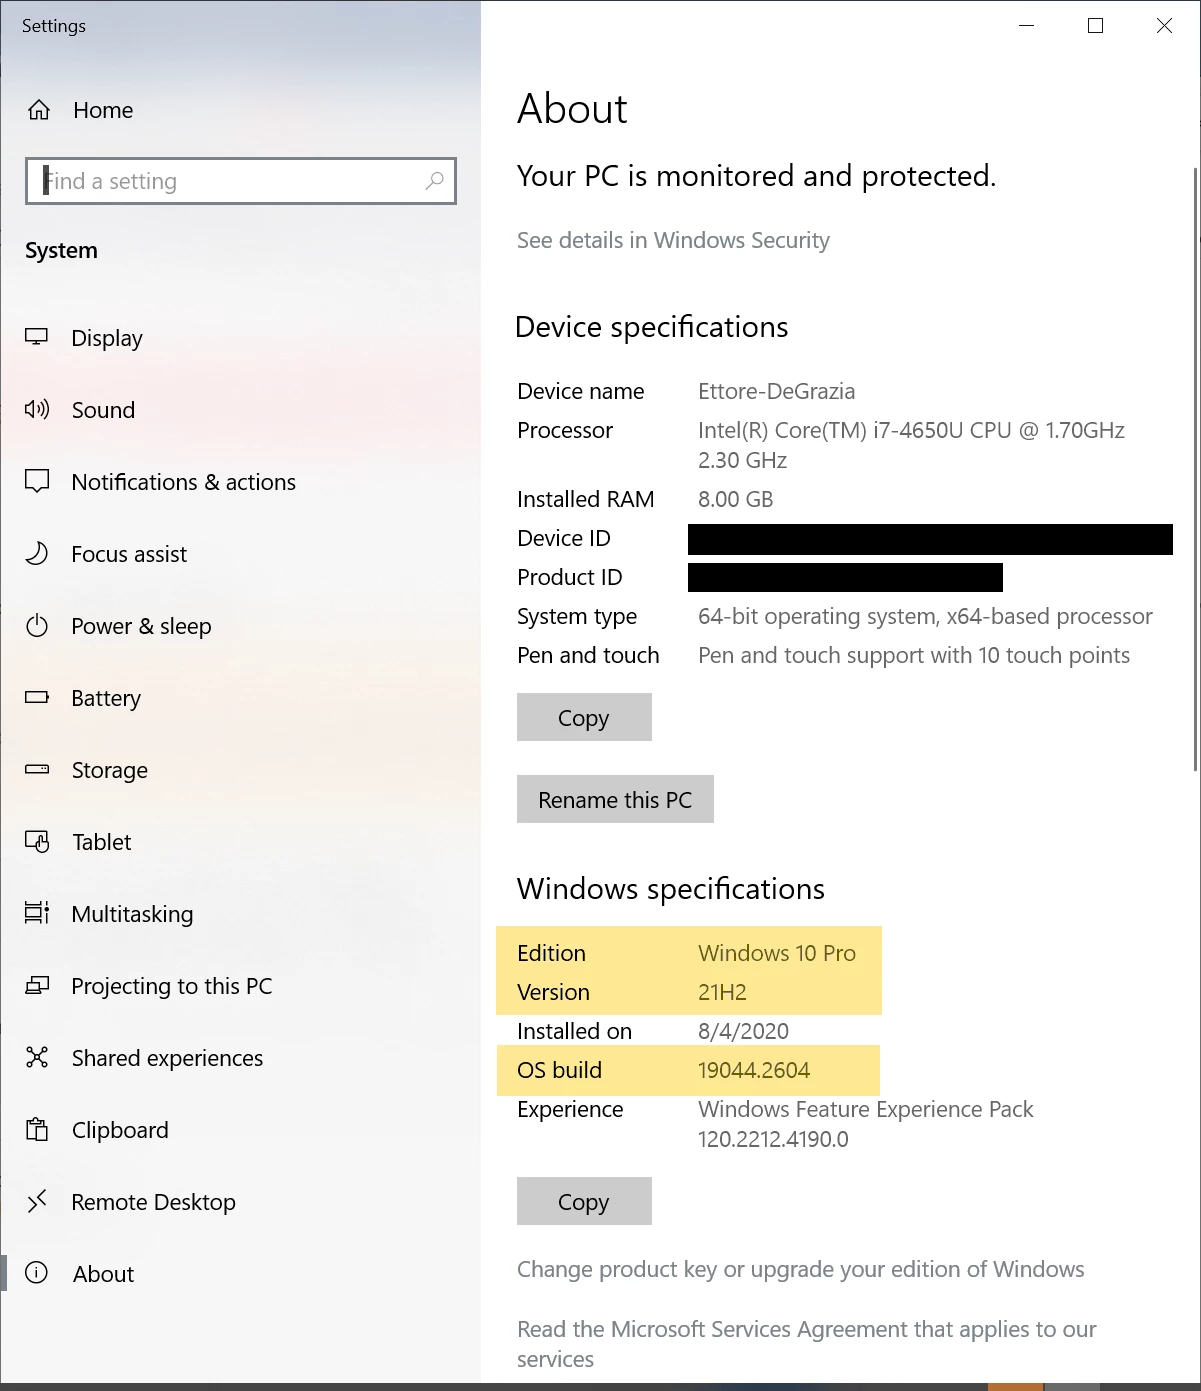Read the Microsoft Services Agreement link
The width and height of the screenshot is (1201, 1391).
pos(806,1344)
